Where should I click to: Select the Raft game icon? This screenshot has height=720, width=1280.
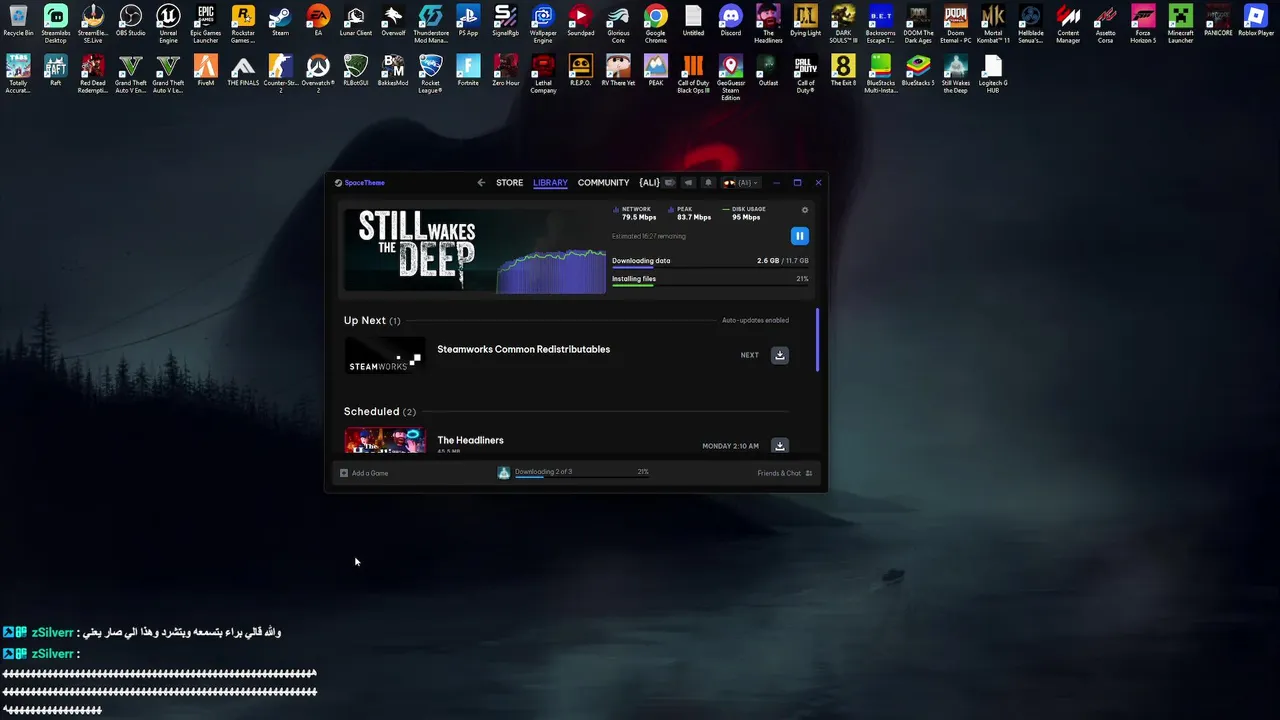(55, 71)
